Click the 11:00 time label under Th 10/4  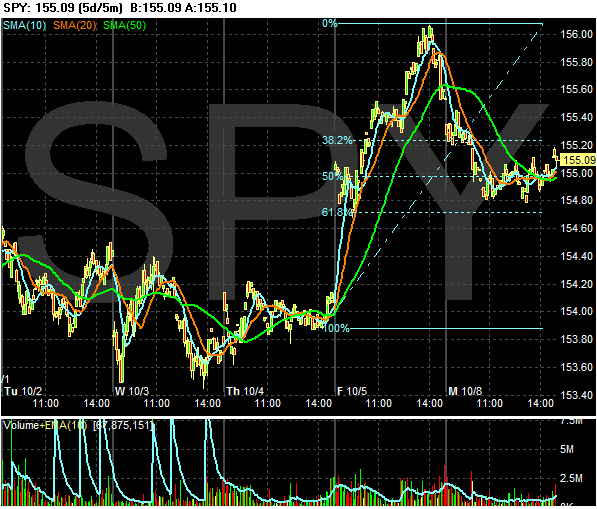tap(267, 403)
